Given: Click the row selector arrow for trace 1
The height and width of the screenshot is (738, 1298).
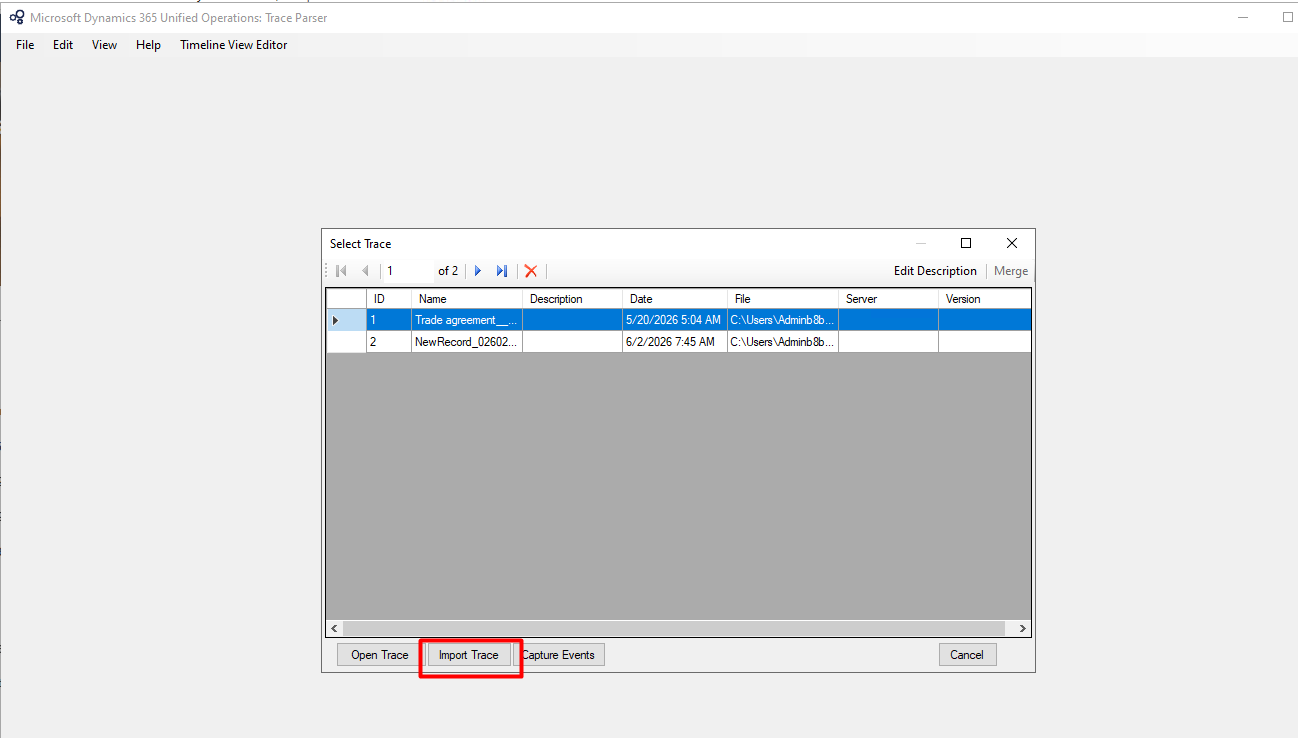Looking at the screenshot, I should point(346,320).
